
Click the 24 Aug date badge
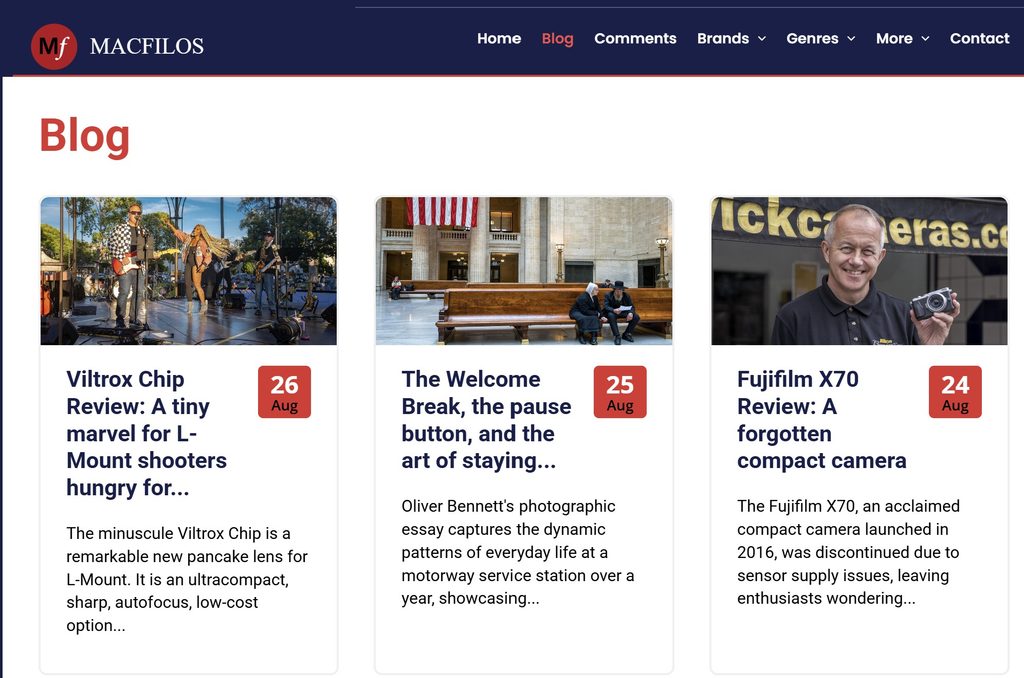click(x=955, y=392)
